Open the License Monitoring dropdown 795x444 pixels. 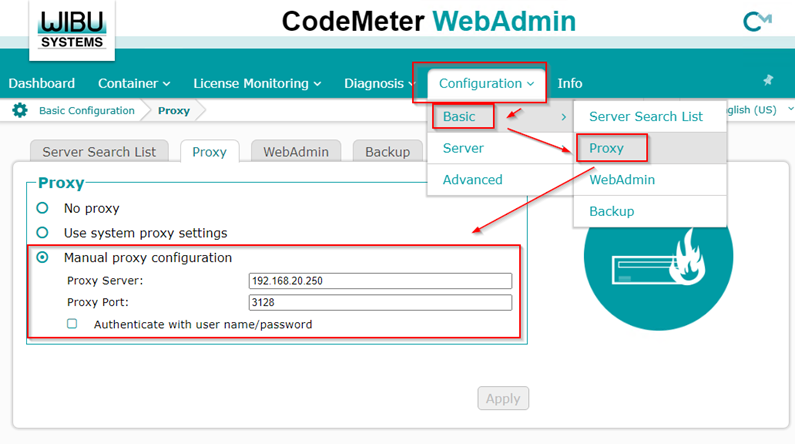(257, 83)
